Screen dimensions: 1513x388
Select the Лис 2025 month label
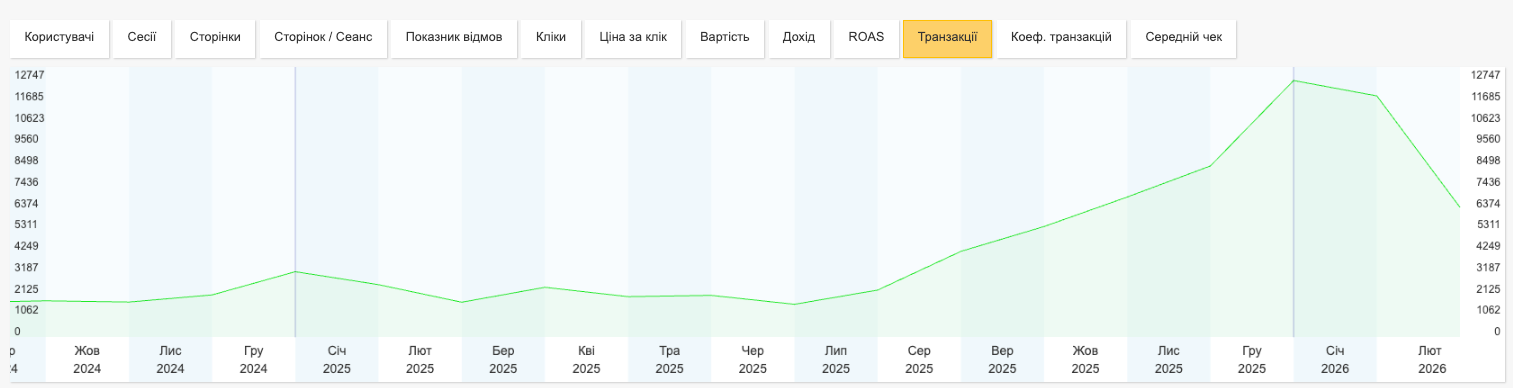pyautogui.click(x=1169, y=360)
